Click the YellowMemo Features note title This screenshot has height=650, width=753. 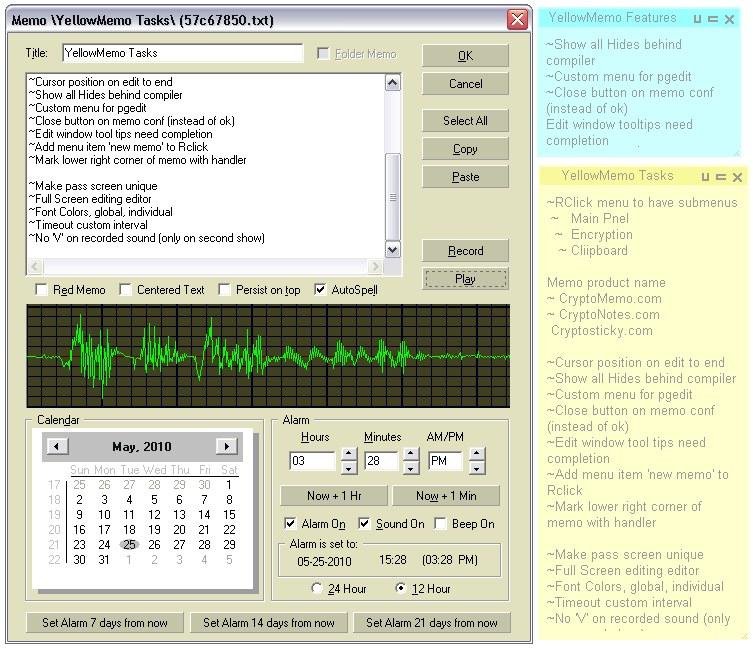612,18
